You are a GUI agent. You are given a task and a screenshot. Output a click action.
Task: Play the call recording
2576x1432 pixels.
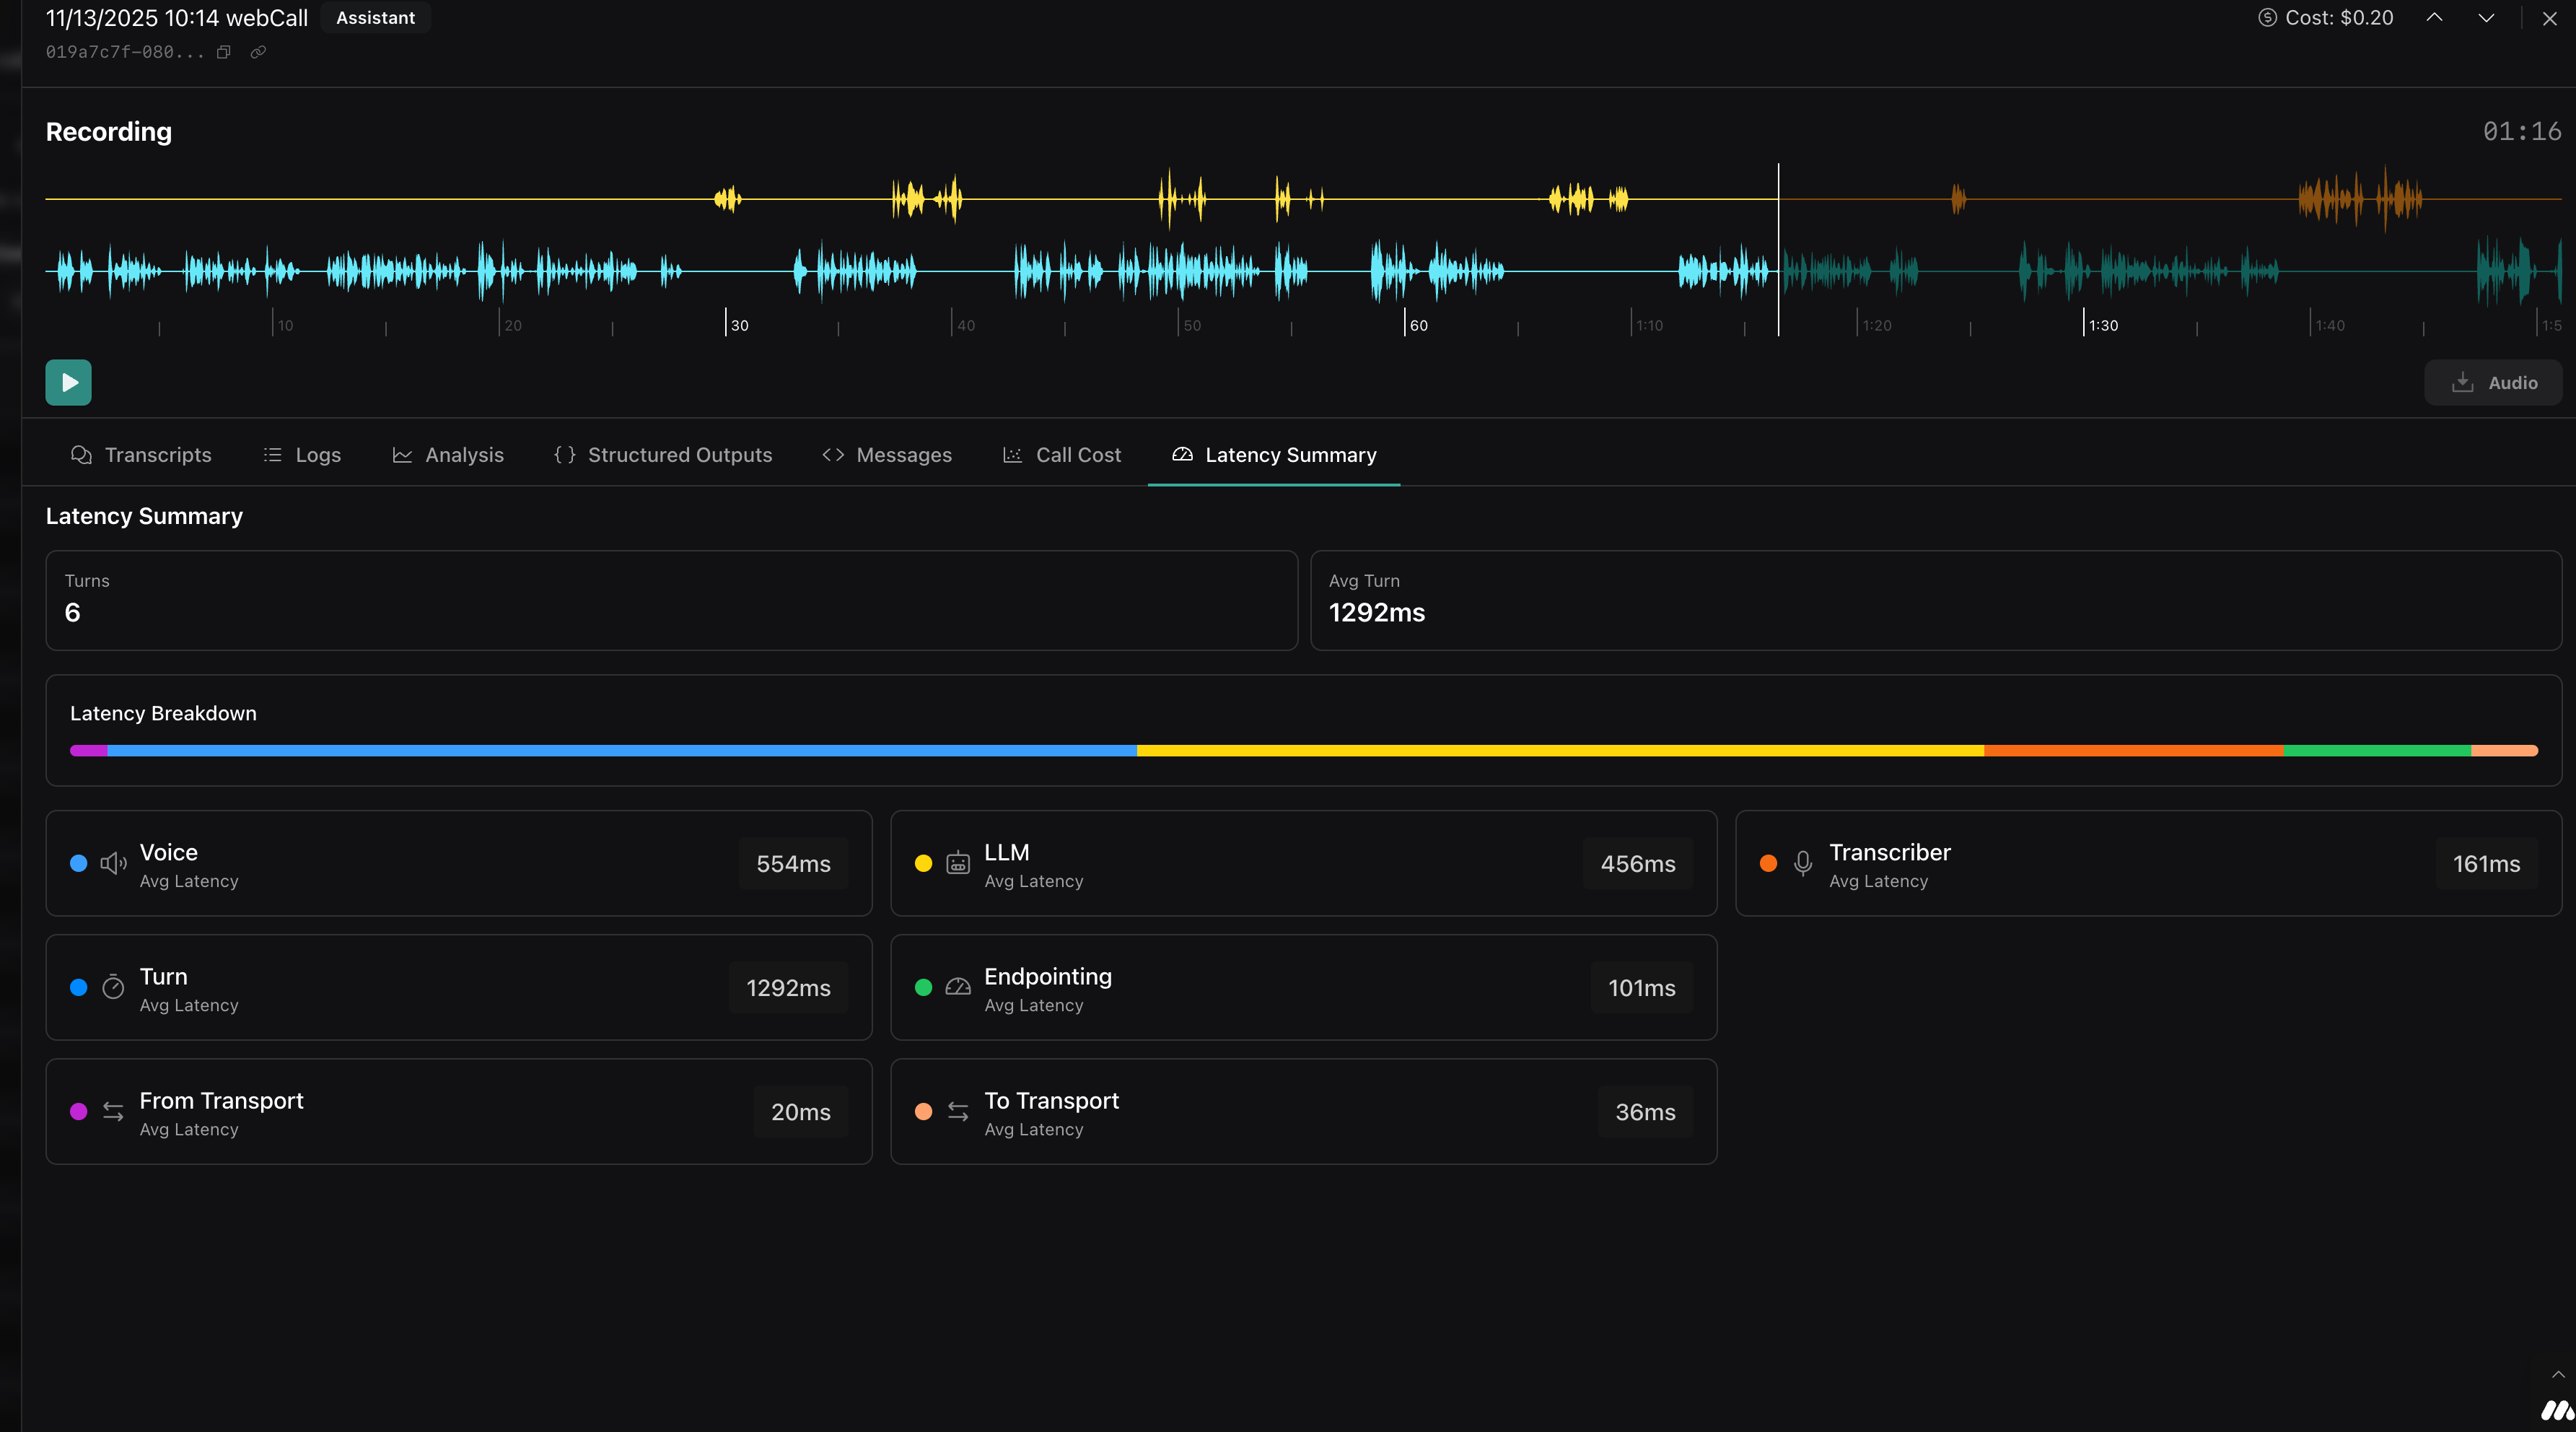(68, 382)
